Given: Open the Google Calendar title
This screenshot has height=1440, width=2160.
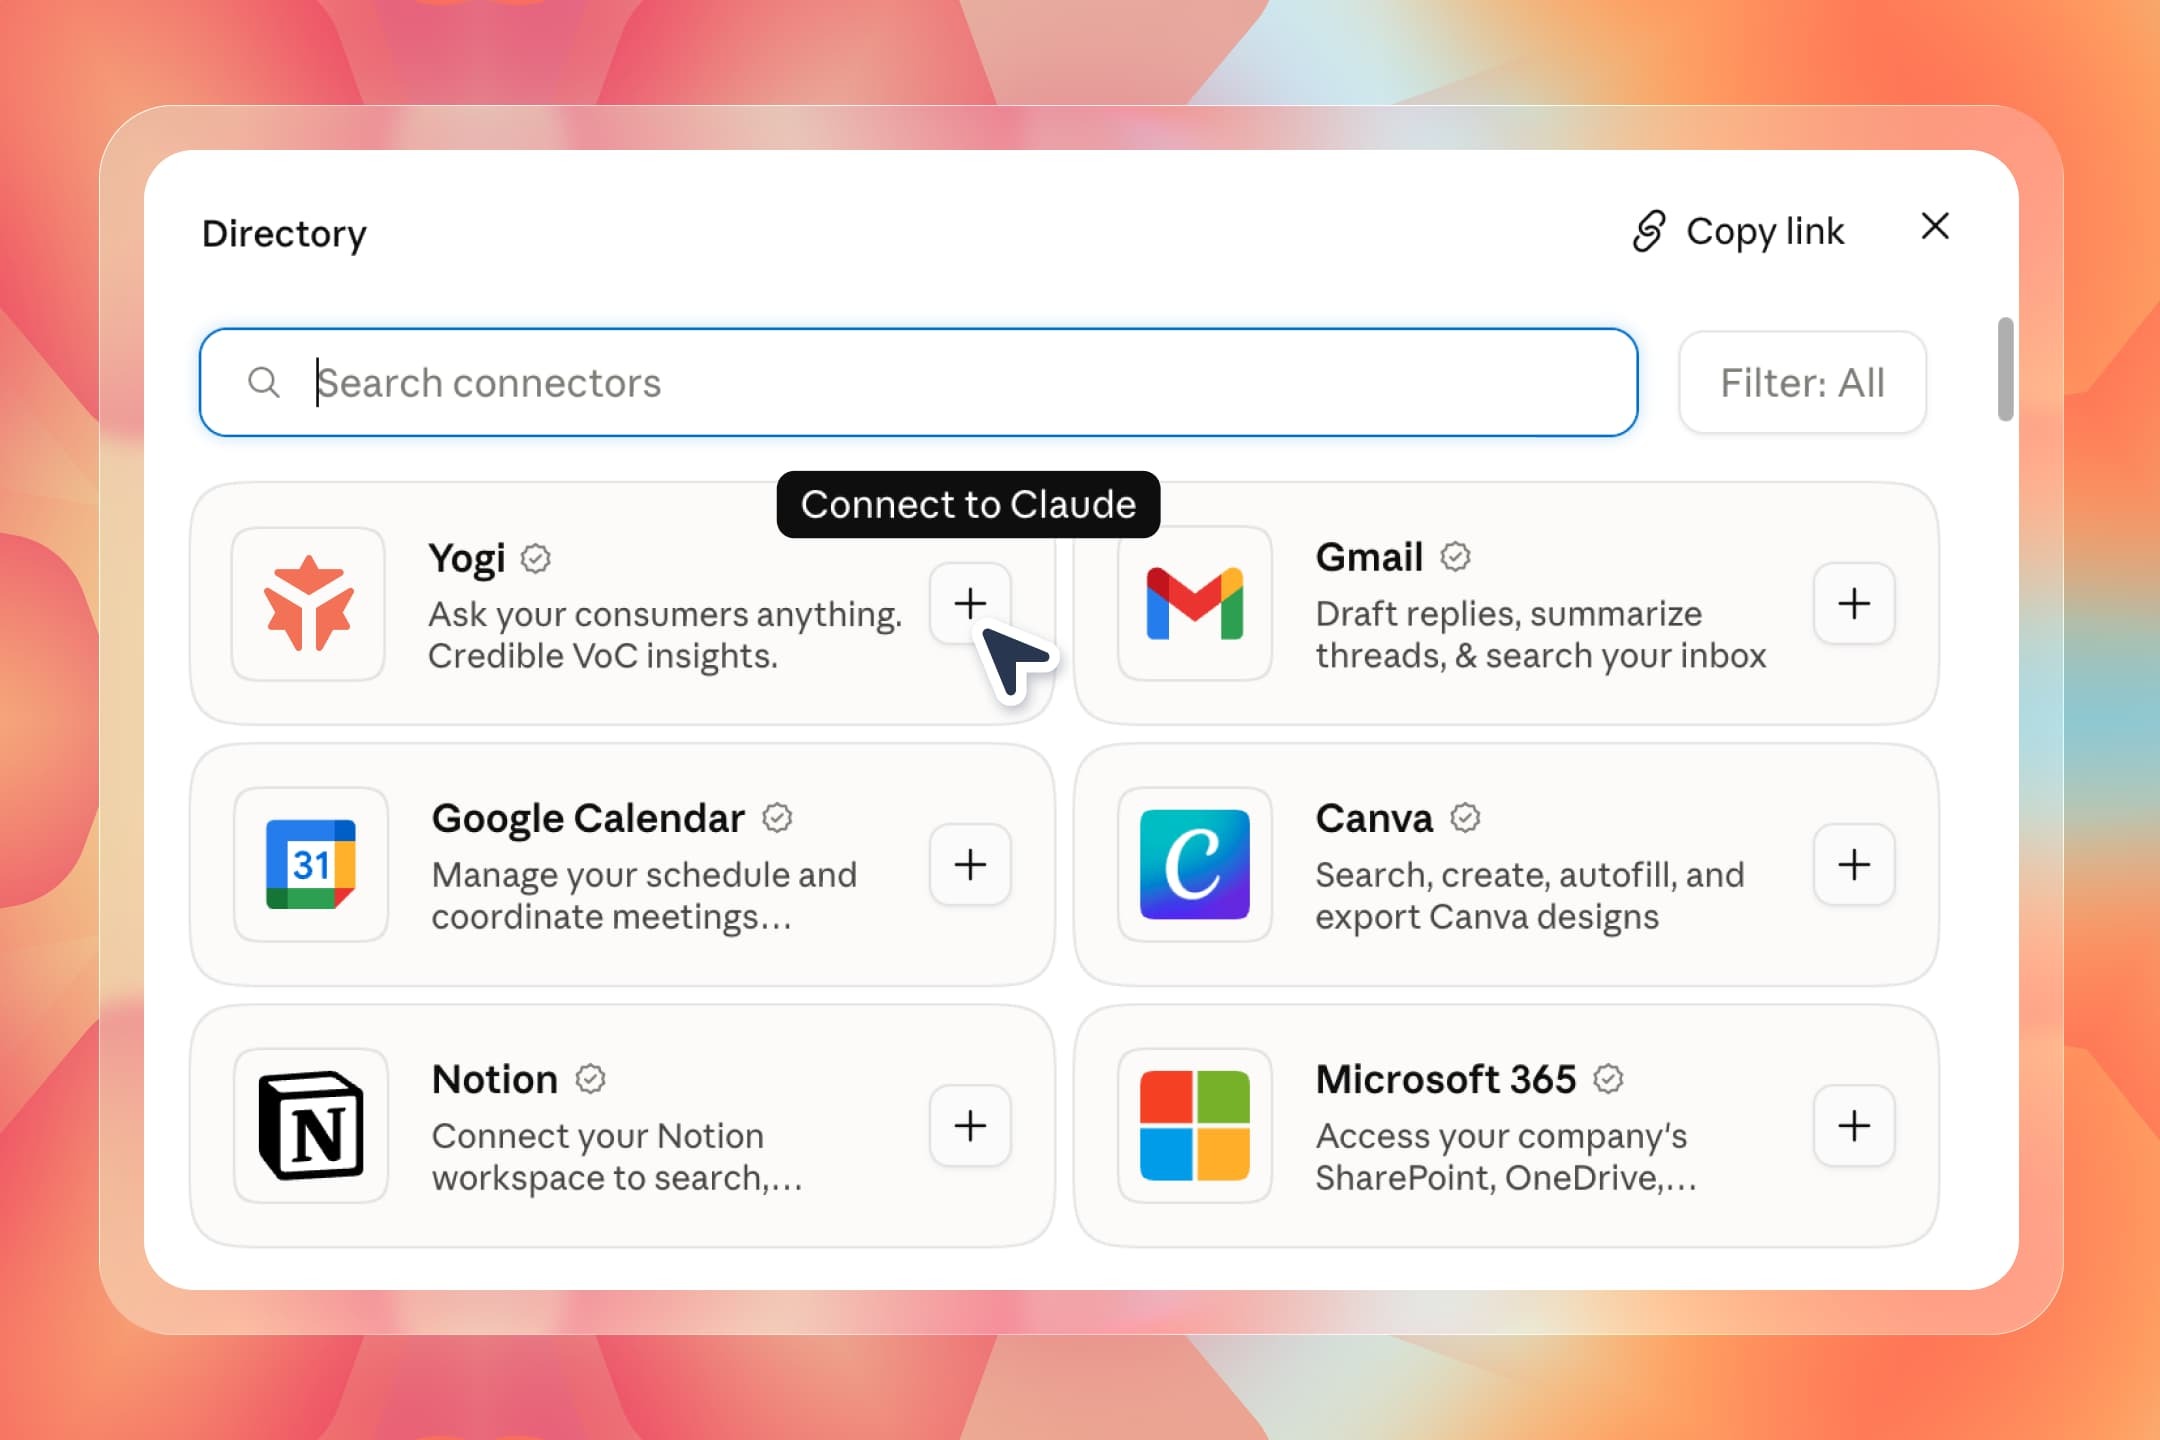Looking at the screenshot, I should pyautogui.click(x=588, y=818).
